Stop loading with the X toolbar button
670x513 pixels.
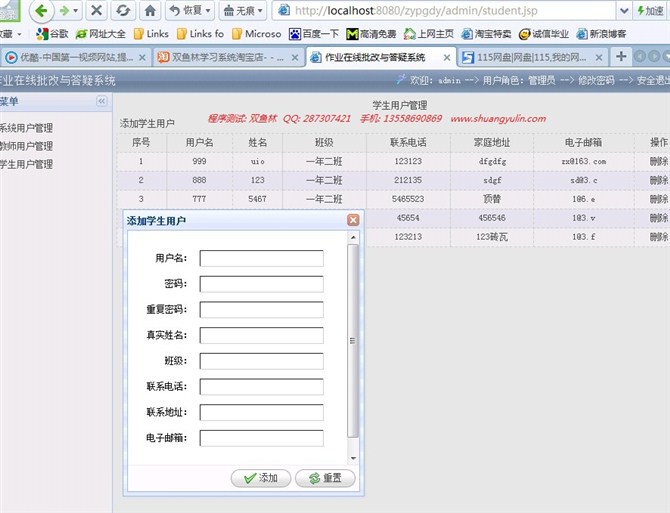[x=97, y=10]
